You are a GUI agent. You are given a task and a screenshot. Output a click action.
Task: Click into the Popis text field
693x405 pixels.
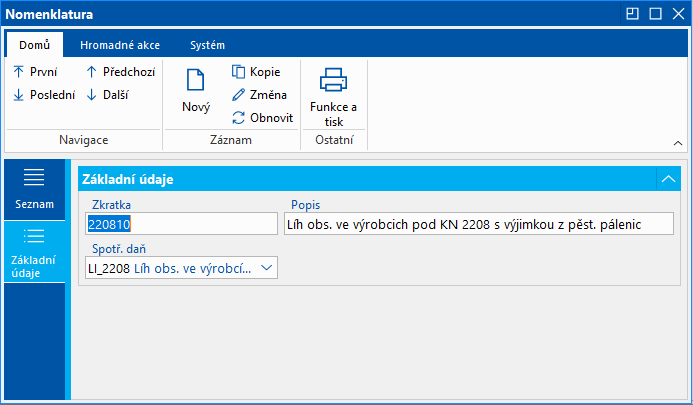(x=478, y=223)
